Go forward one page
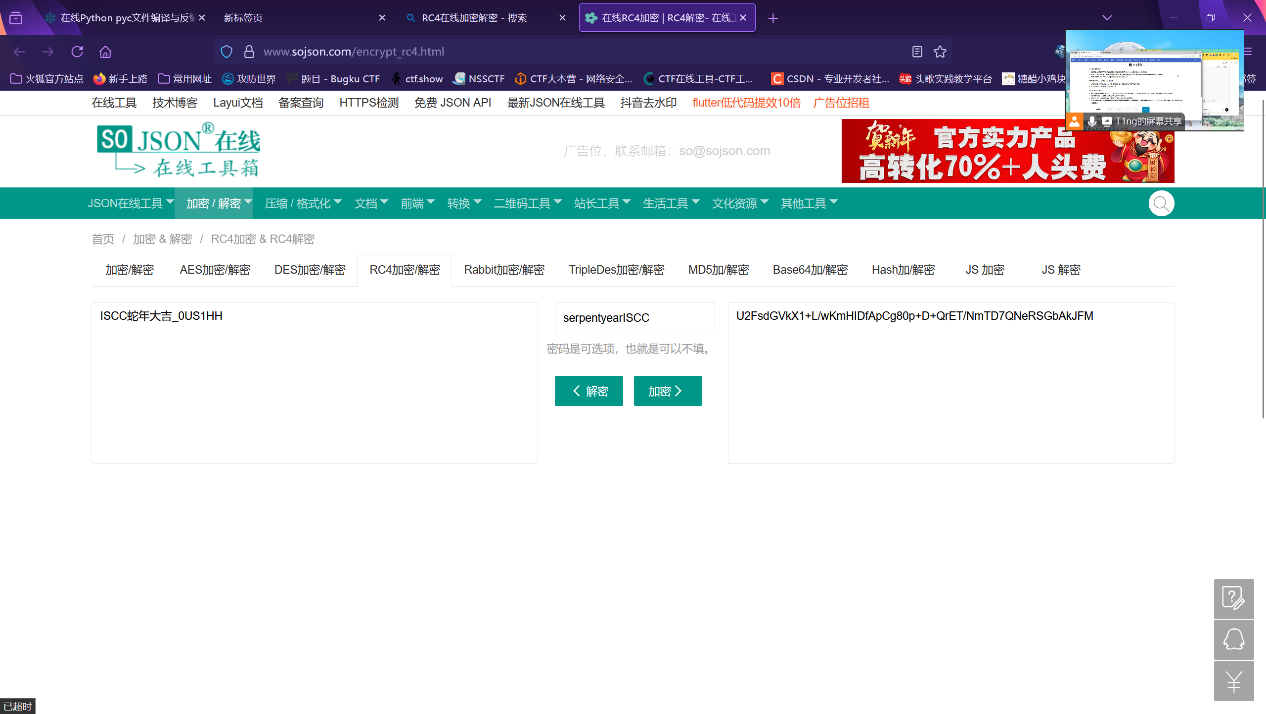Screen dimensions: 1266x714 (x=48, y=52)
